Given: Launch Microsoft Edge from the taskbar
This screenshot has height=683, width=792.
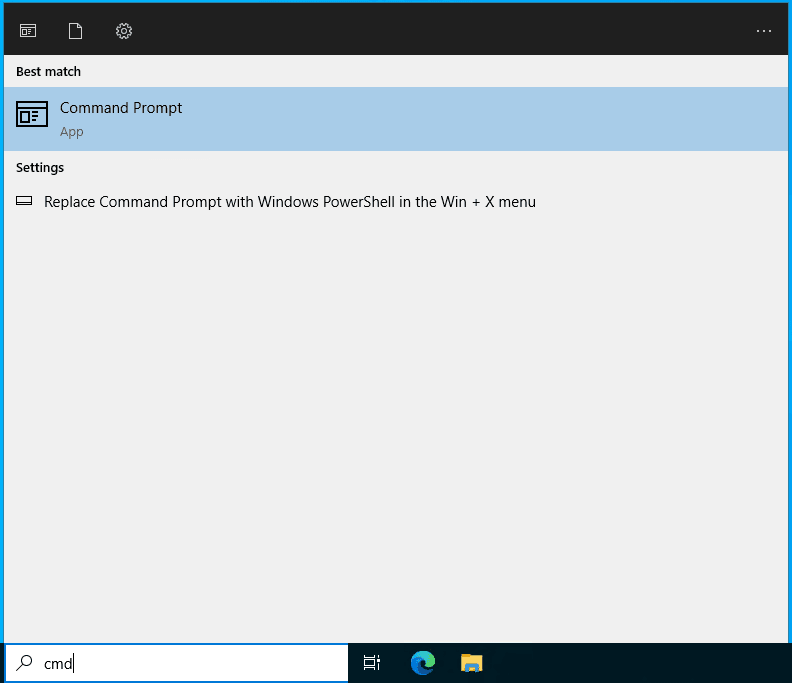Looking at the screenshot, I should 422,662.
